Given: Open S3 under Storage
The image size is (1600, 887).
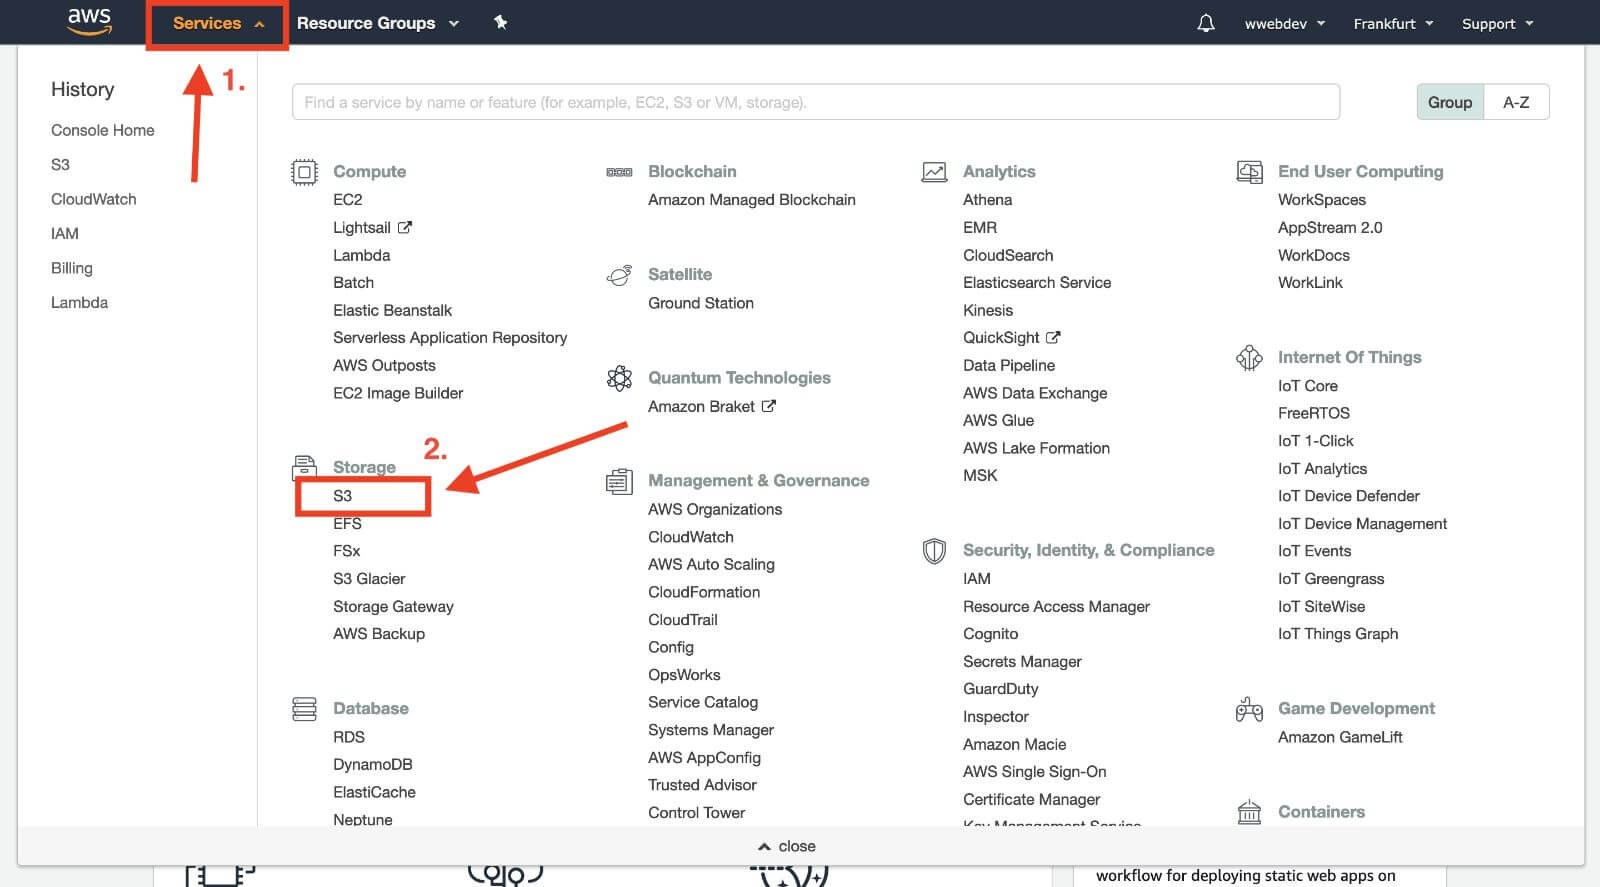Looking at the screenshot, I should pos(343,496).
